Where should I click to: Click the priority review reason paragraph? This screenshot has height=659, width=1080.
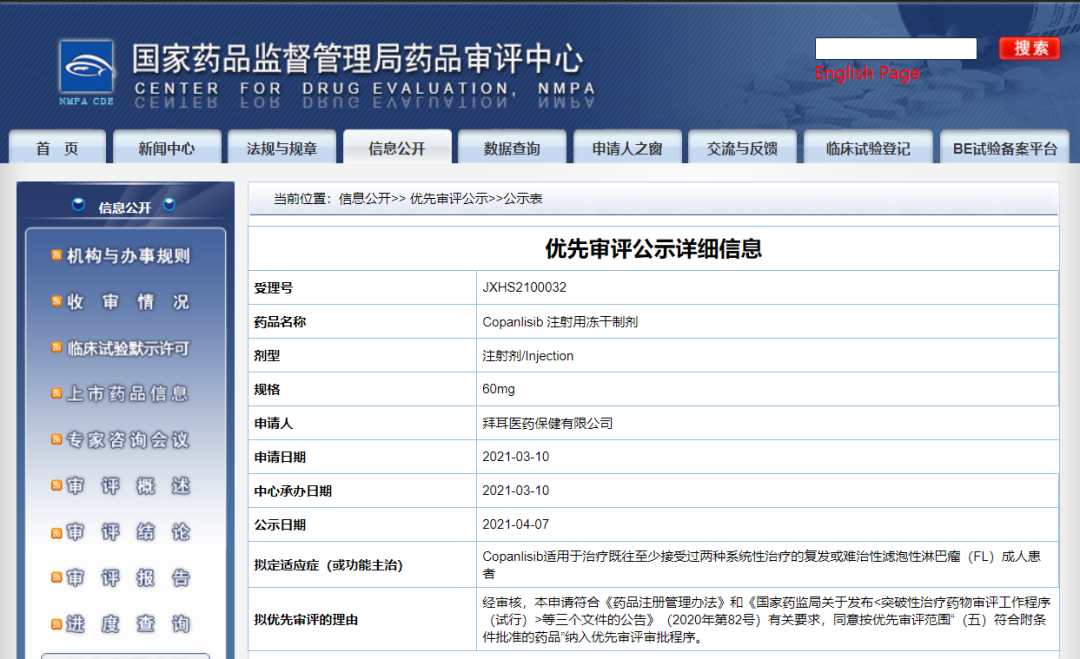tap(766, 619)
